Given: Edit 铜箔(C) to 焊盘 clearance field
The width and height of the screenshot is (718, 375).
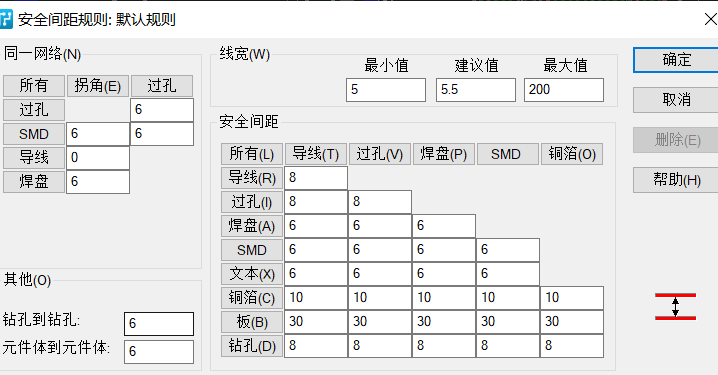Looking at the screenshot, I should [444, 298].
